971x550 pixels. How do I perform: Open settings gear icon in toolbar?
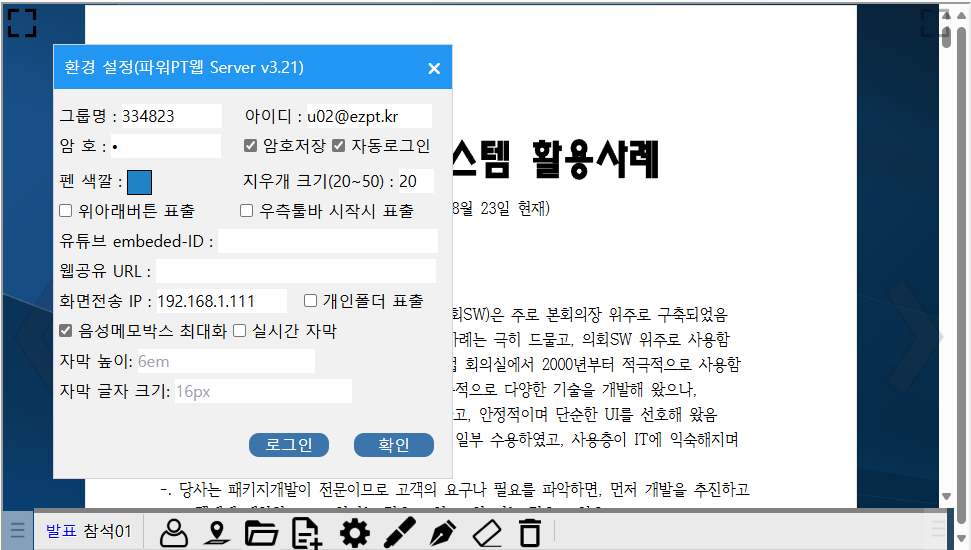click(355, 533)
